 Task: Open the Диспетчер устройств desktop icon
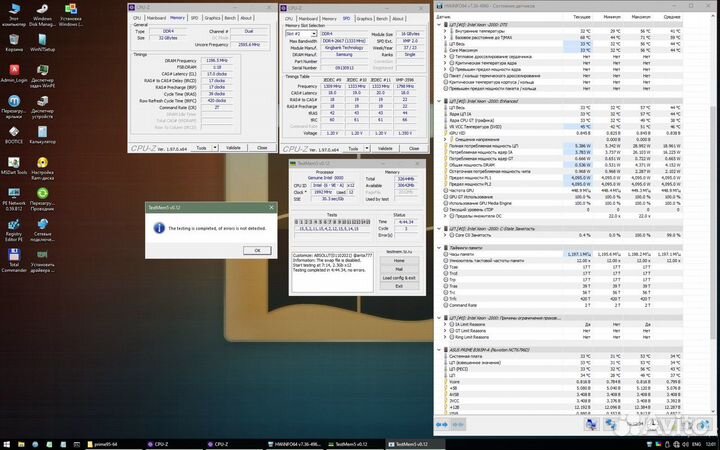[42, 107]
